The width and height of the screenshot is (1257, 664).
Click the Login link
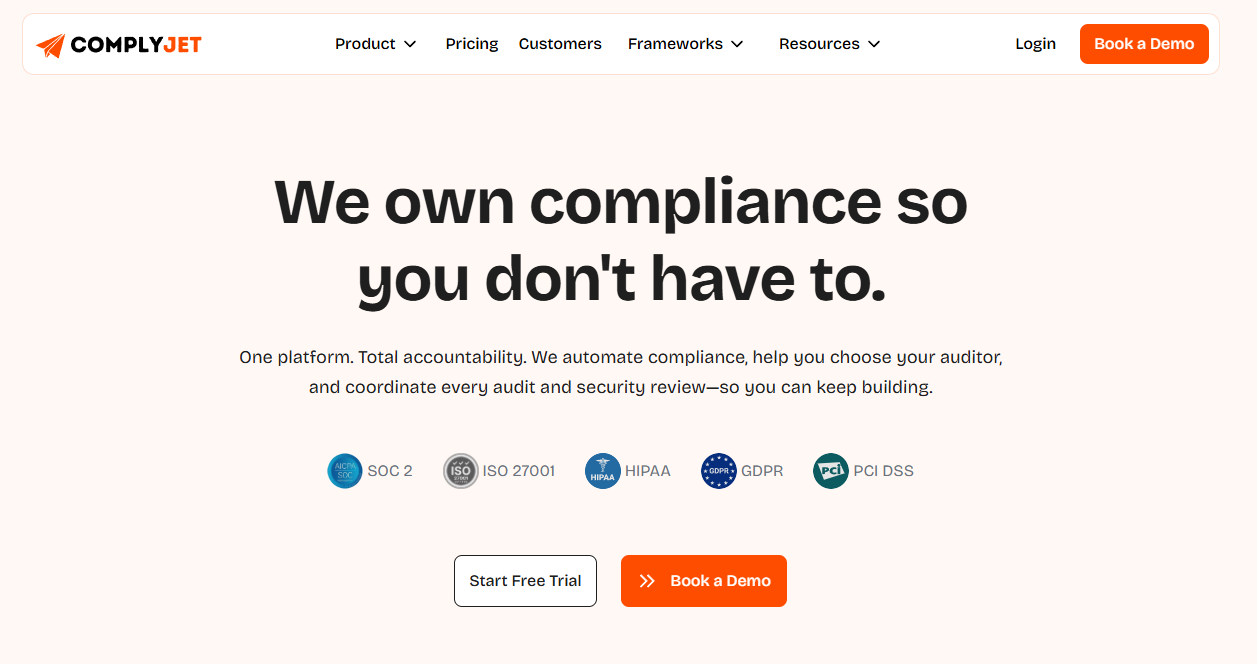coord(1035,43)
